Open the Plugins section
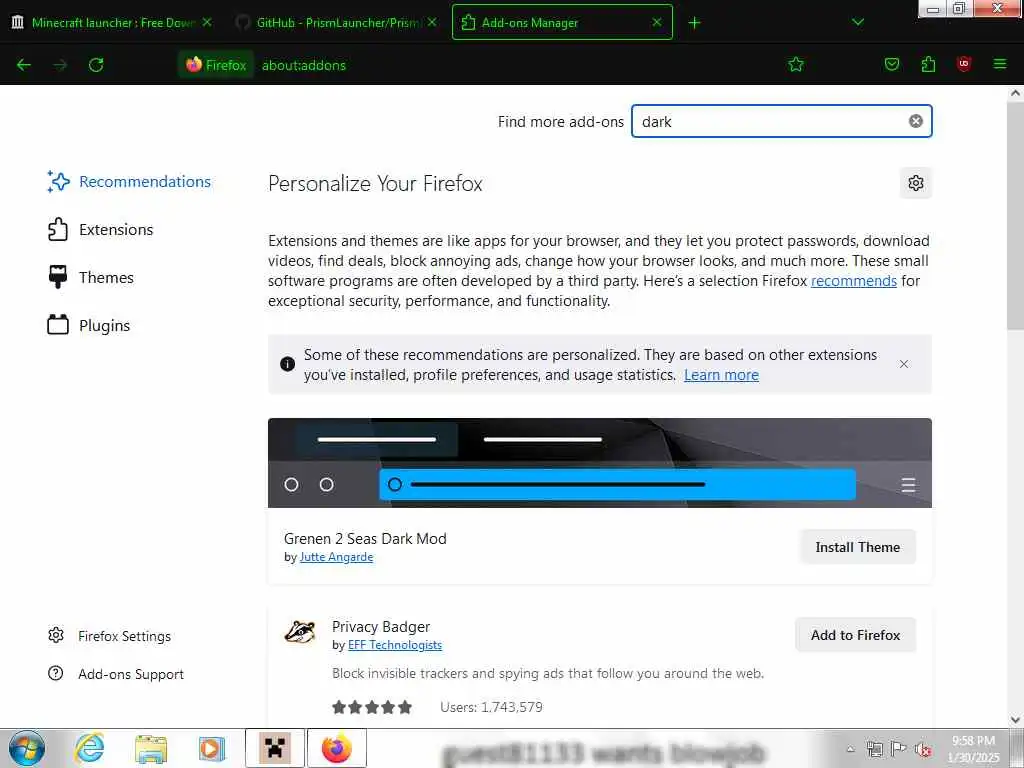 coord(89,325)
